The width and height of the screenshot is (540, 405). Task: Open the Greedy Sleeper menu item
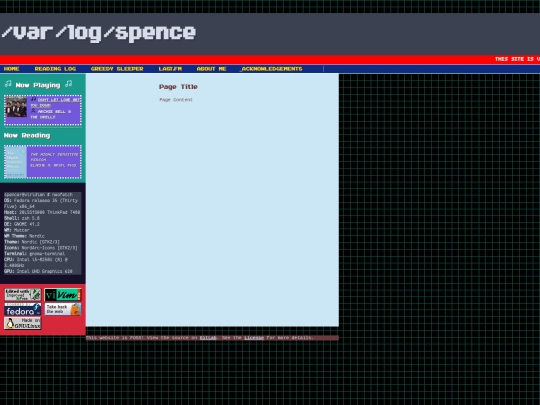pos(117,69)
